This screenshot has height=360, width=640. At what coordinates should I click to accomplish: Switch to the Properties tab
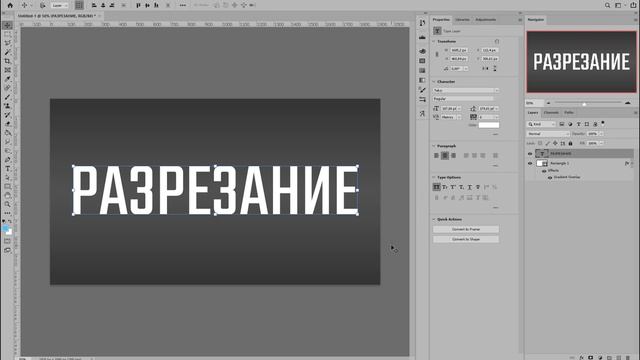tap(441, 20)
